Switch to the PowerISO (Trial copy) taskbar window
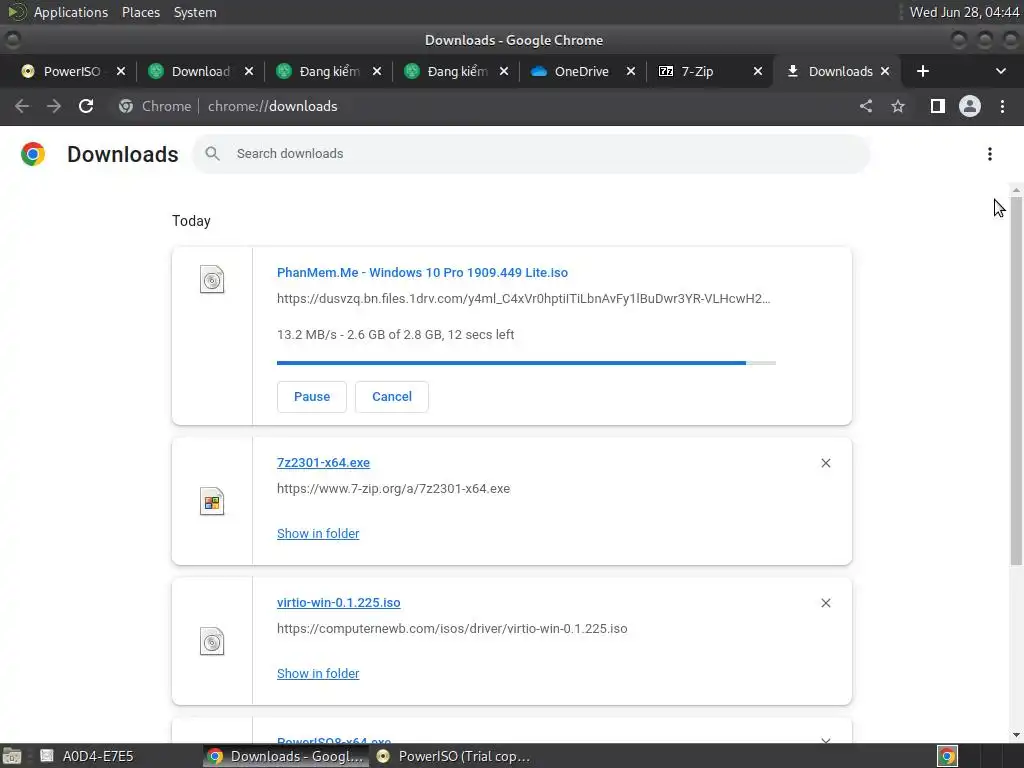The image size is (1024, 768). 454,756
